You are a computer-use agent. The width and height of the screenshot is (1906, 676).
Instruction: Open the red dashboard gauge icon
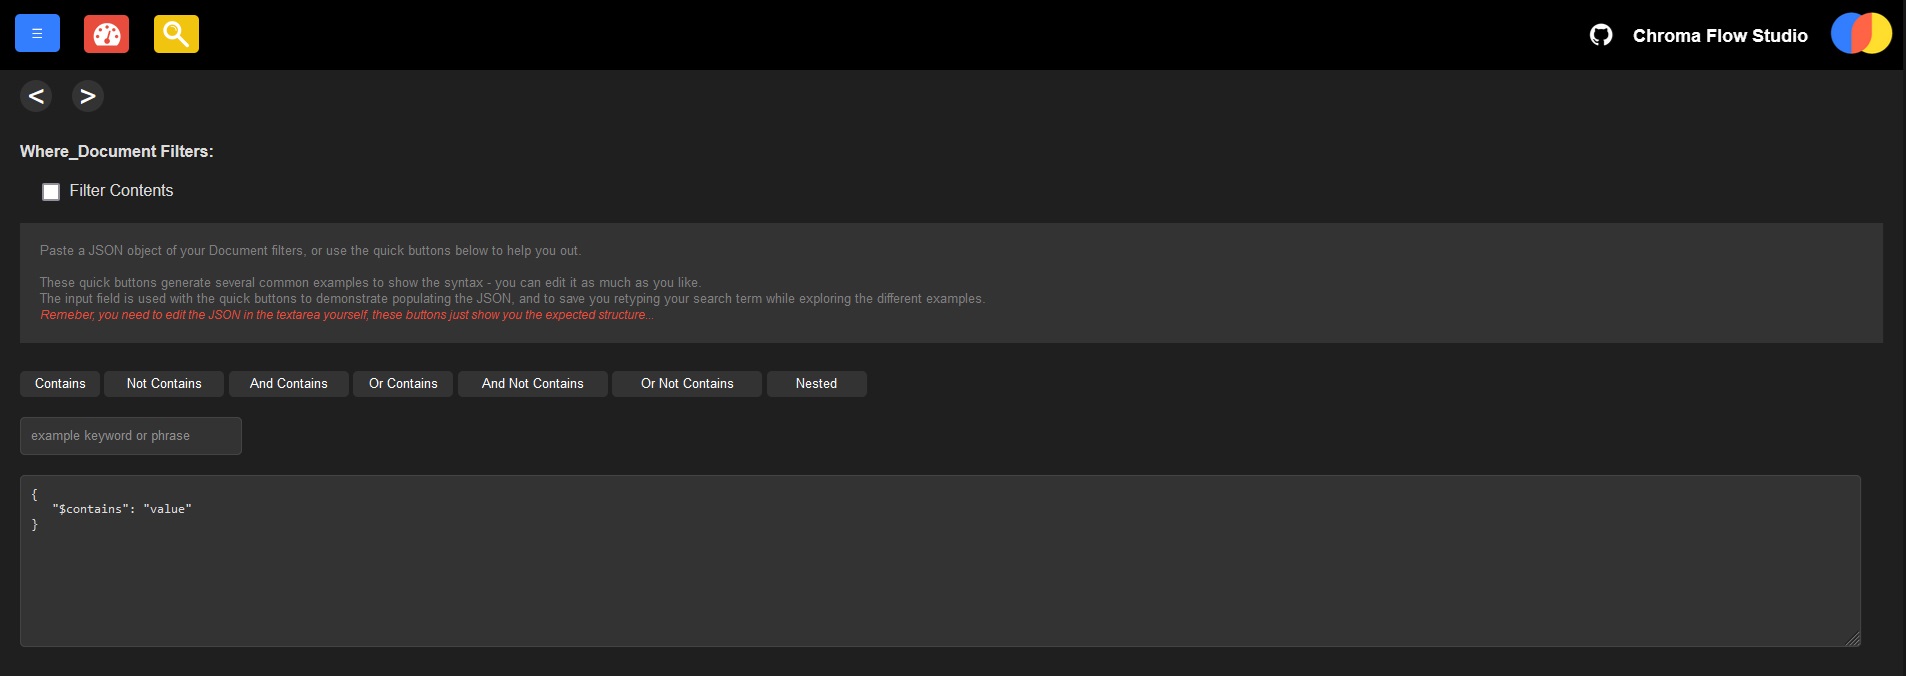(x=106, y=34)
